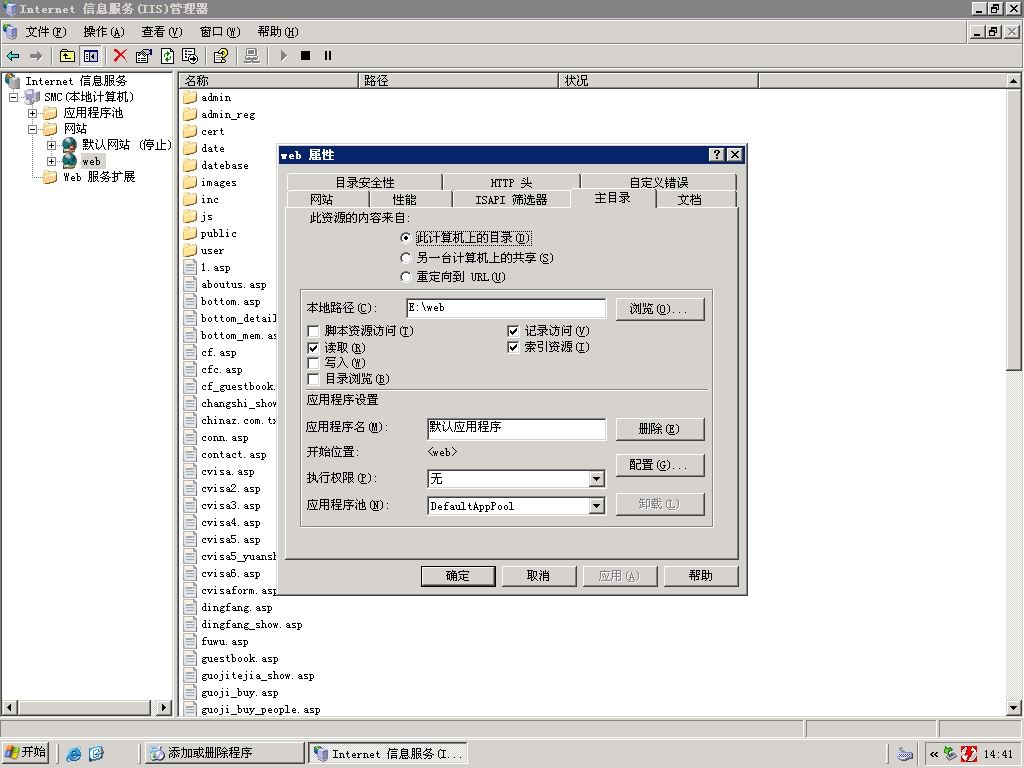Enable 脚本资源访问 checkbox

click(313, 331)
